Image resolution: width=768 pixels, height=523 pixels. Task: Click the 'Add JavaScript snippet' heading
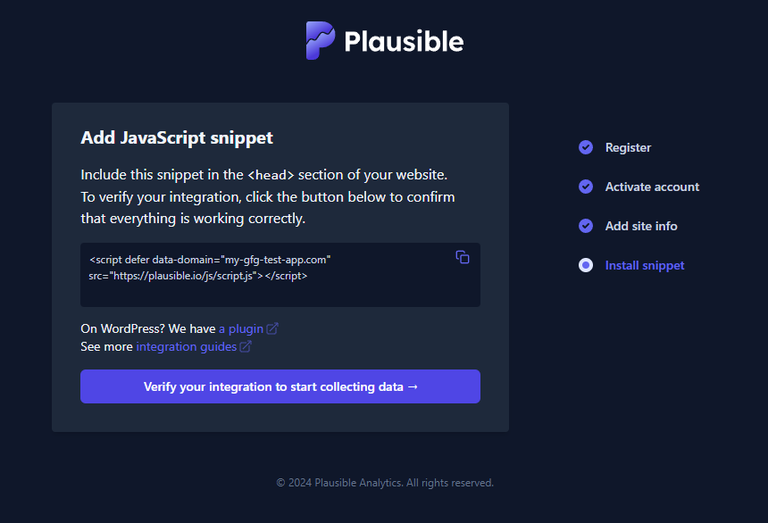177,138
